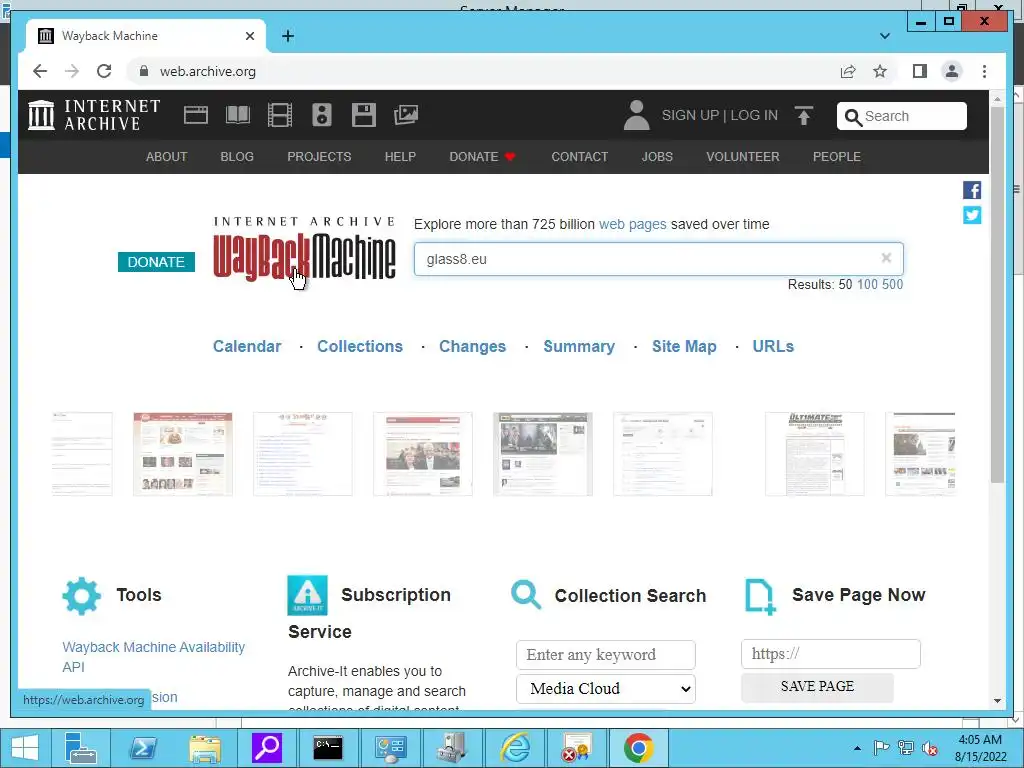Image resolution: width=1024 pixels, height=768 pixels.
Task: Toggle the browser side panel
Action: pos(920,71)
